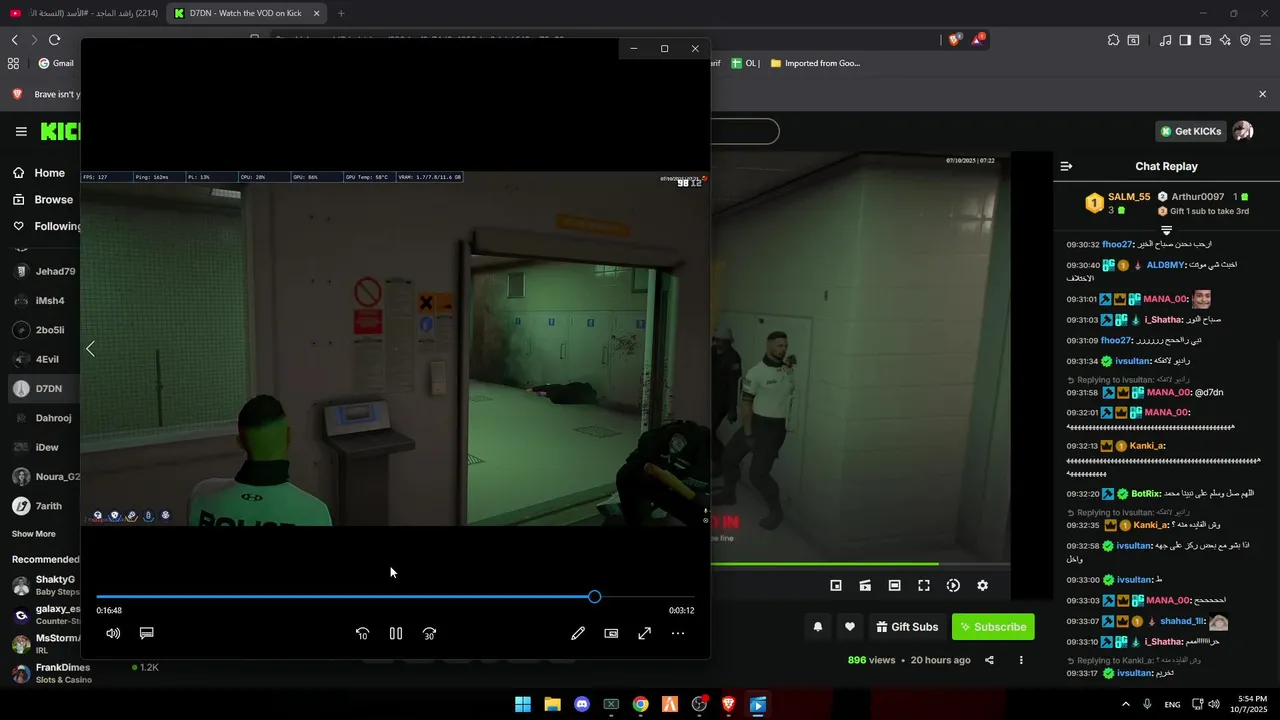Open a new browser tab
The image size is (1280, 720).
(x=341, y=13)
